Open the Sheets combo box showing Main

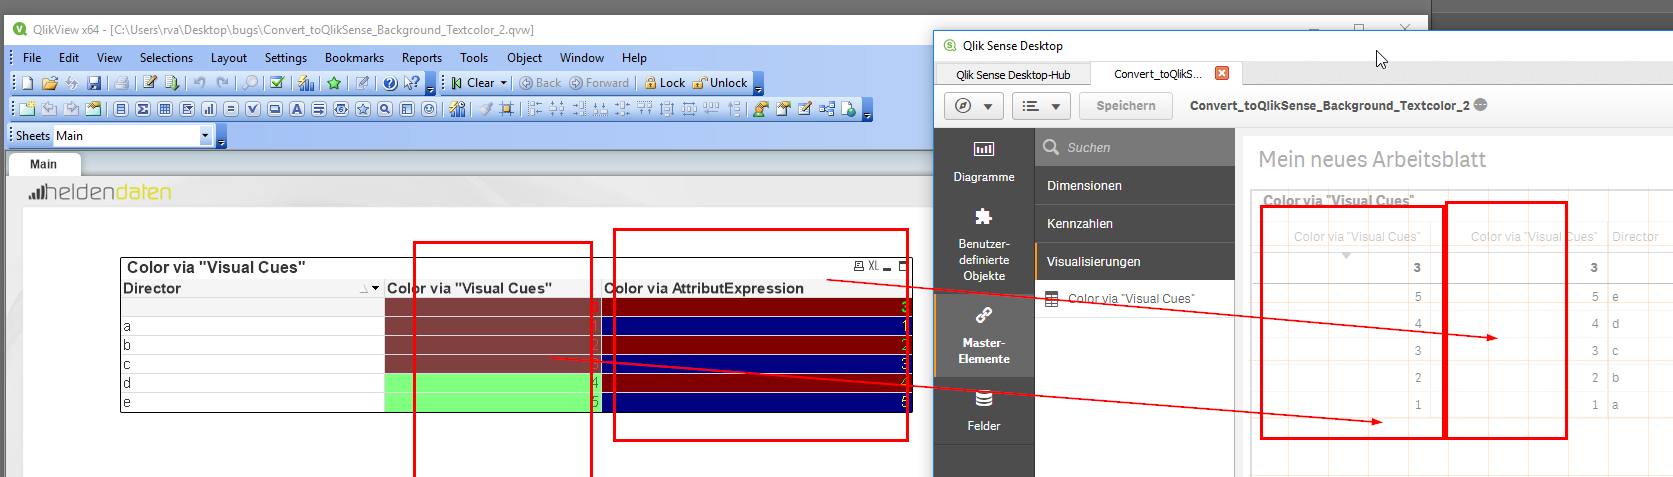click(133, 136)
